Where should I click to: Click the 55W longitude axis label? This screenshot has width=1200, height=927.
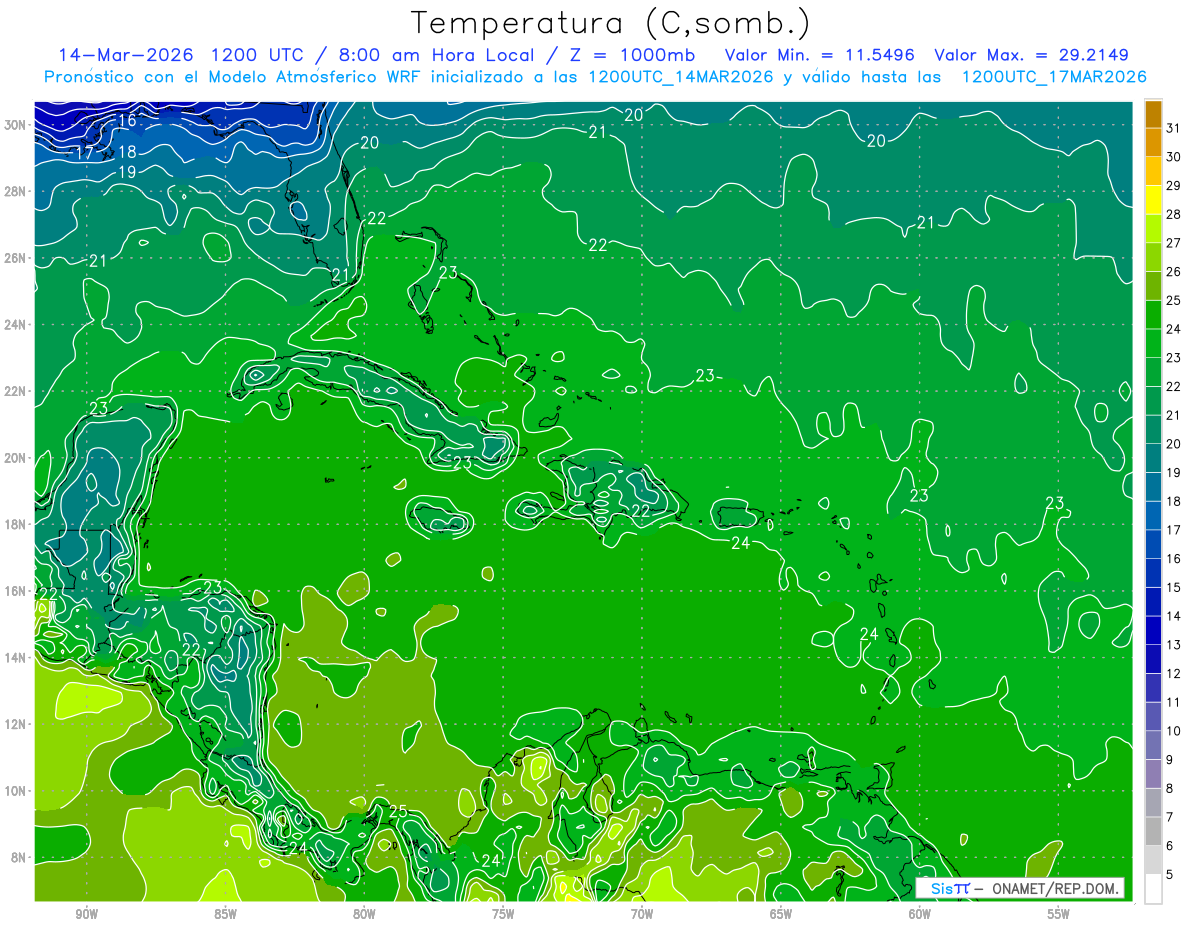(1059, 914)
